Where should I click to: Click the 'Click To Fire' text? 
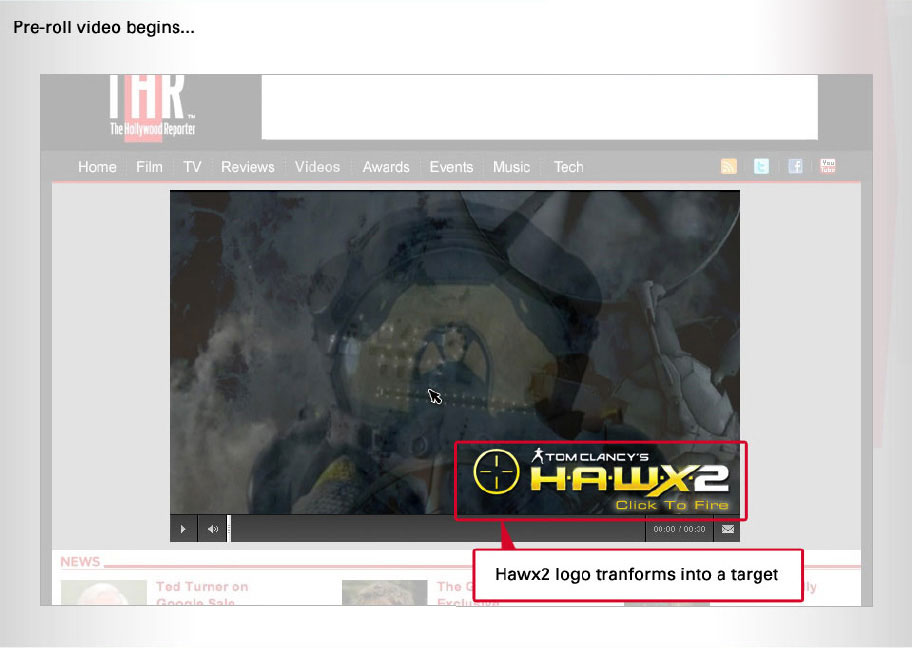coord(672,505)
